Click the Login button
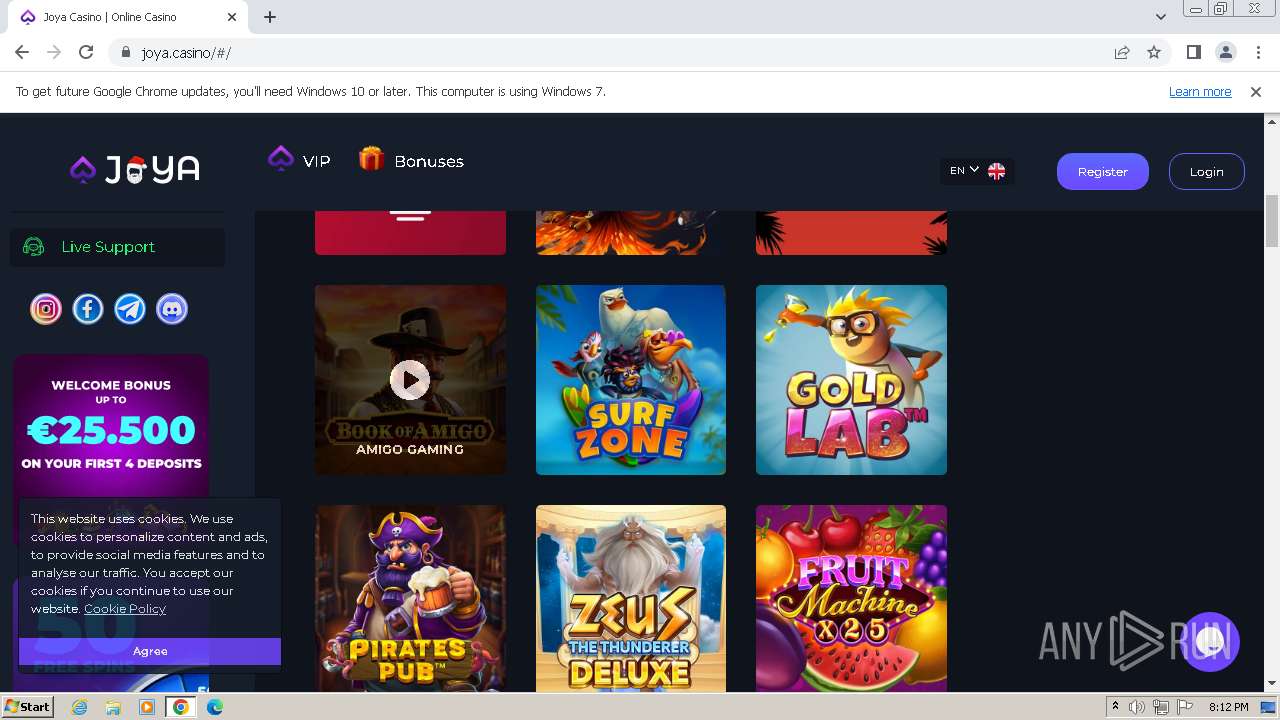Screen dimensions: 1280x720 click(1207, 171)
